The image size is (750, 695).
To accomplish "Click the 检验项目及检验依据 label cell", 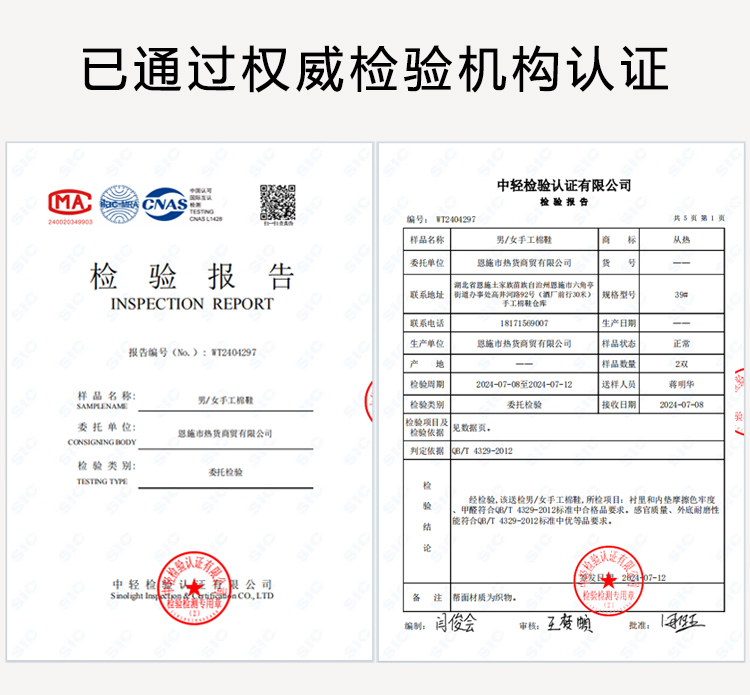I will click(427, 428).
